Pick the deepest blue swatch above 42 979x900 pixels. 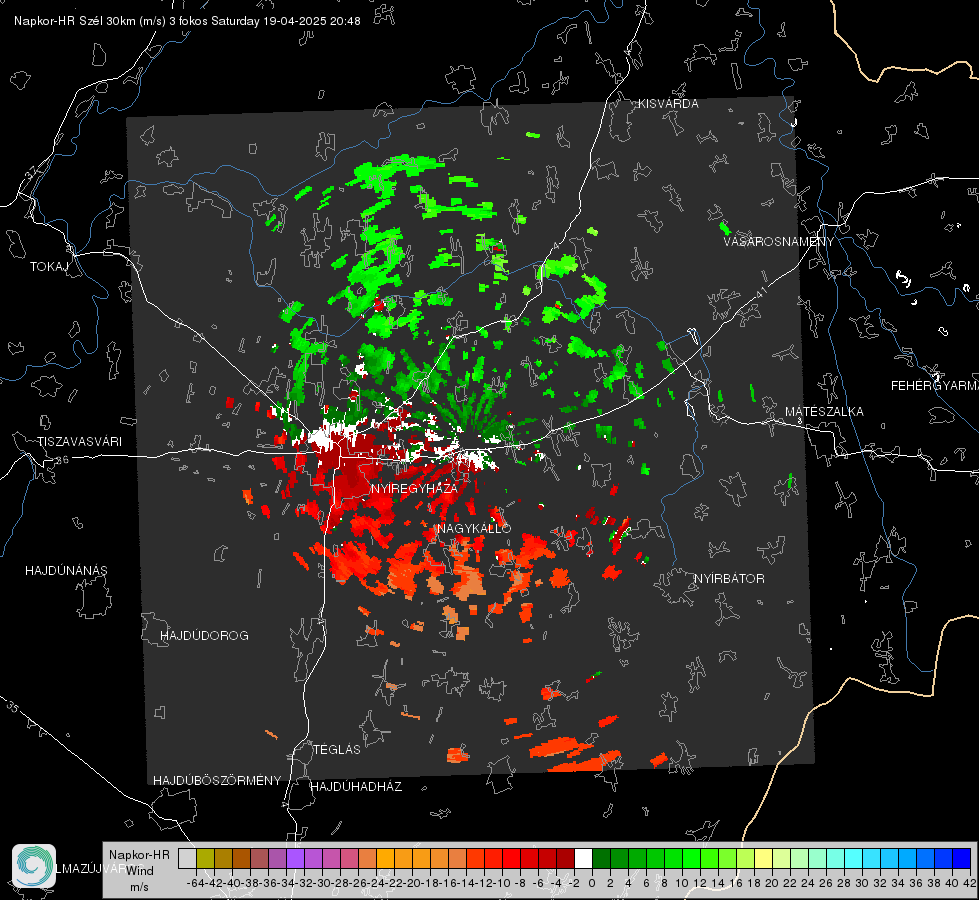tap(962, 858)
